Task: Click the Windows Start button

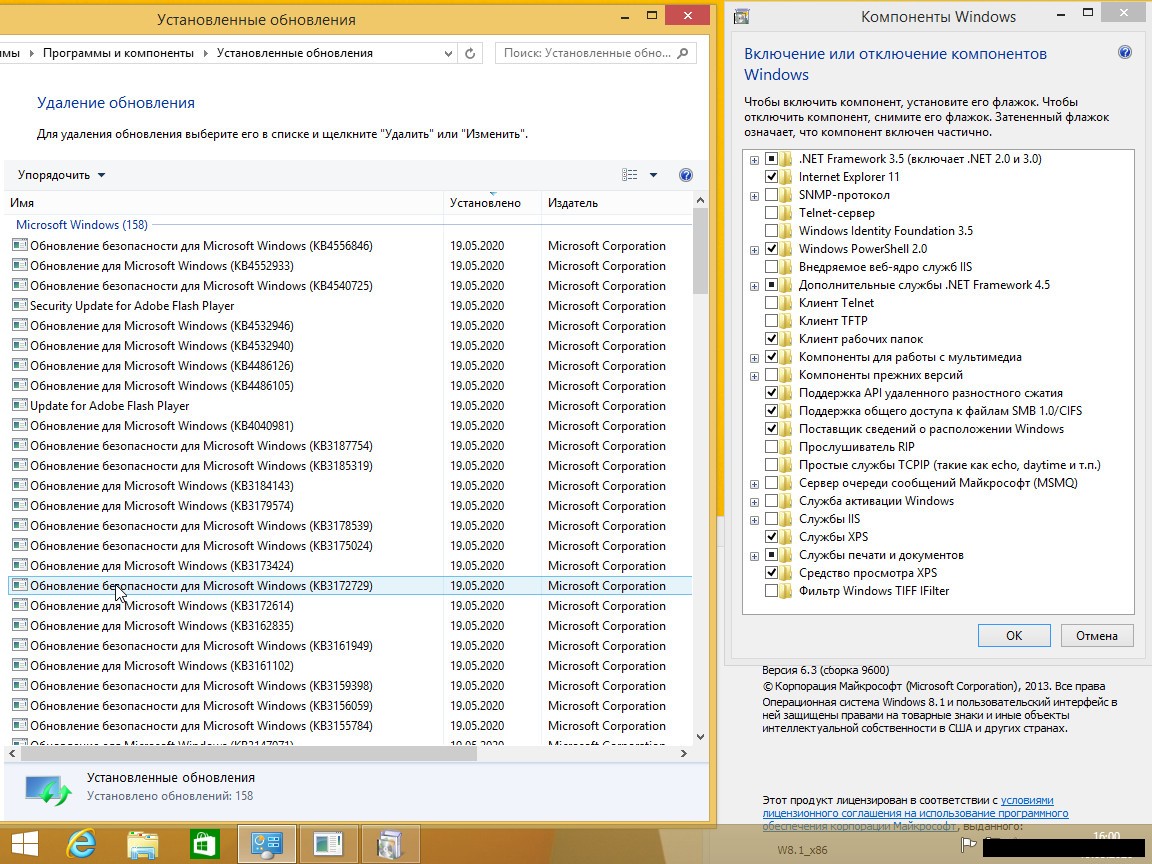Action: (24, 845)
